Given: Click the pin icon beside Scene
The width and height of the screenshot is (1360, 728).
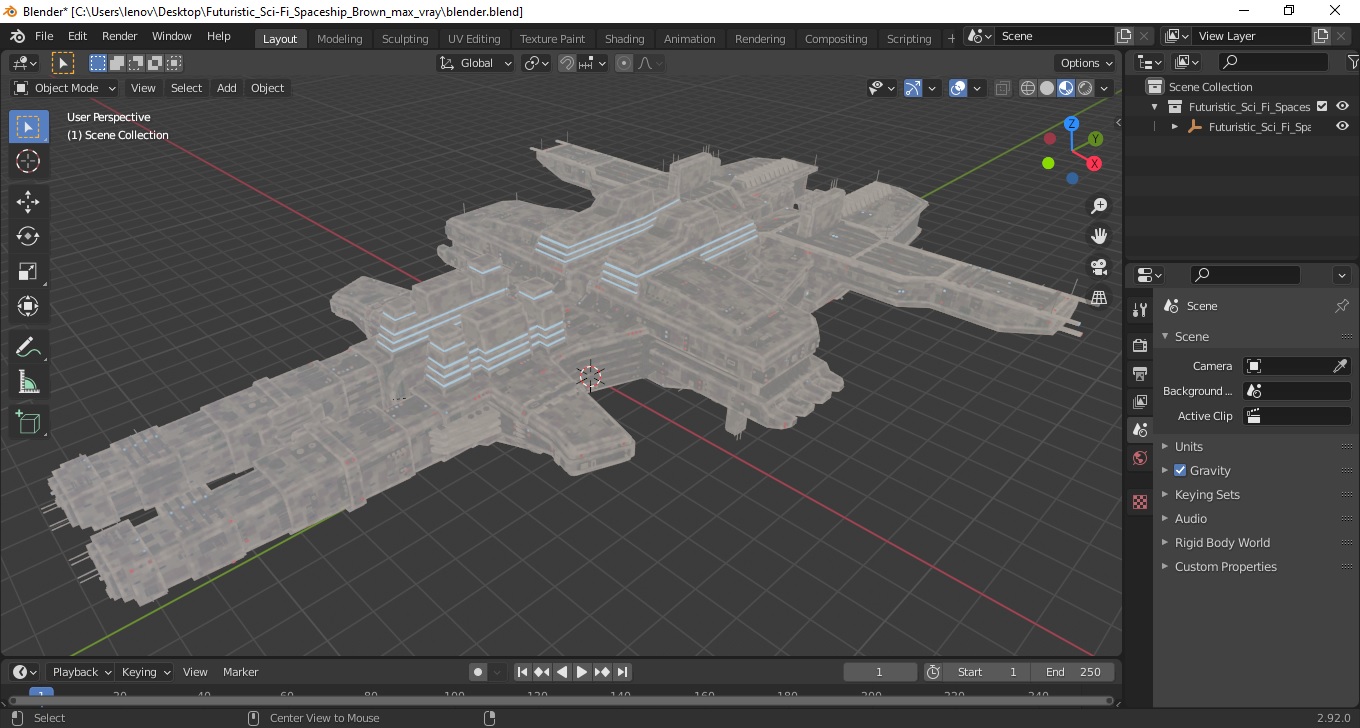Looking at the screenshot, I should 1342,306.
